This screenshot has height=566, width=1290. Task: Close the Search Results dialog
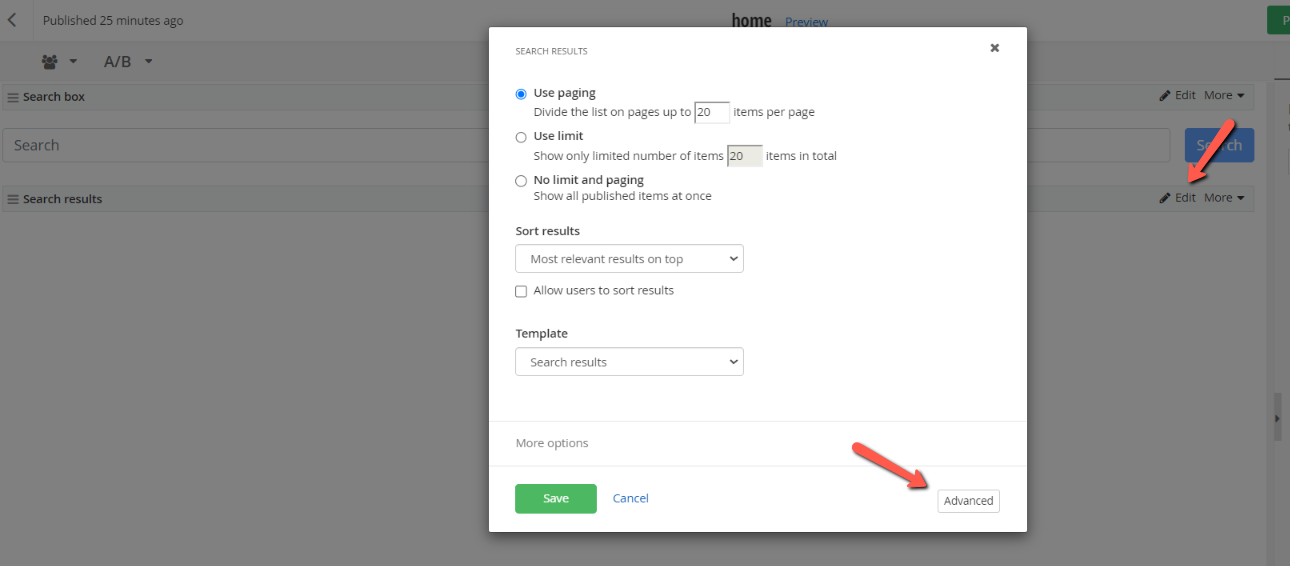994,48
